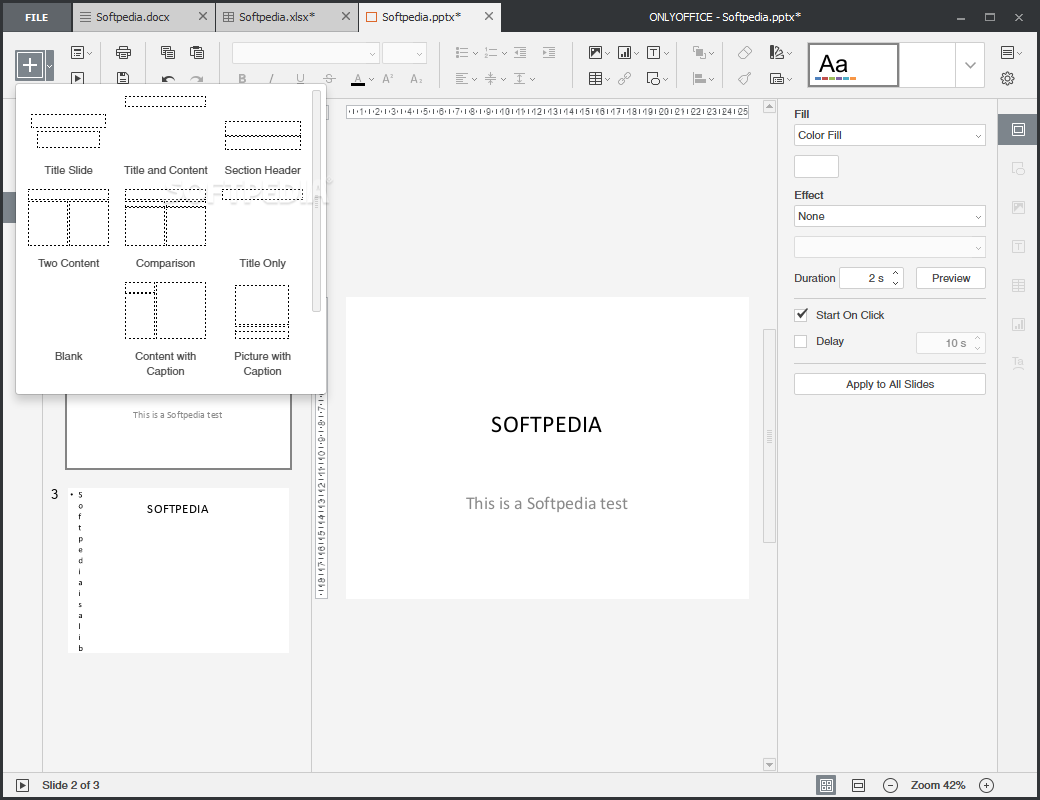
Task: Click the Copy Style paintbrush icon
Action: [x=745, y=79]
